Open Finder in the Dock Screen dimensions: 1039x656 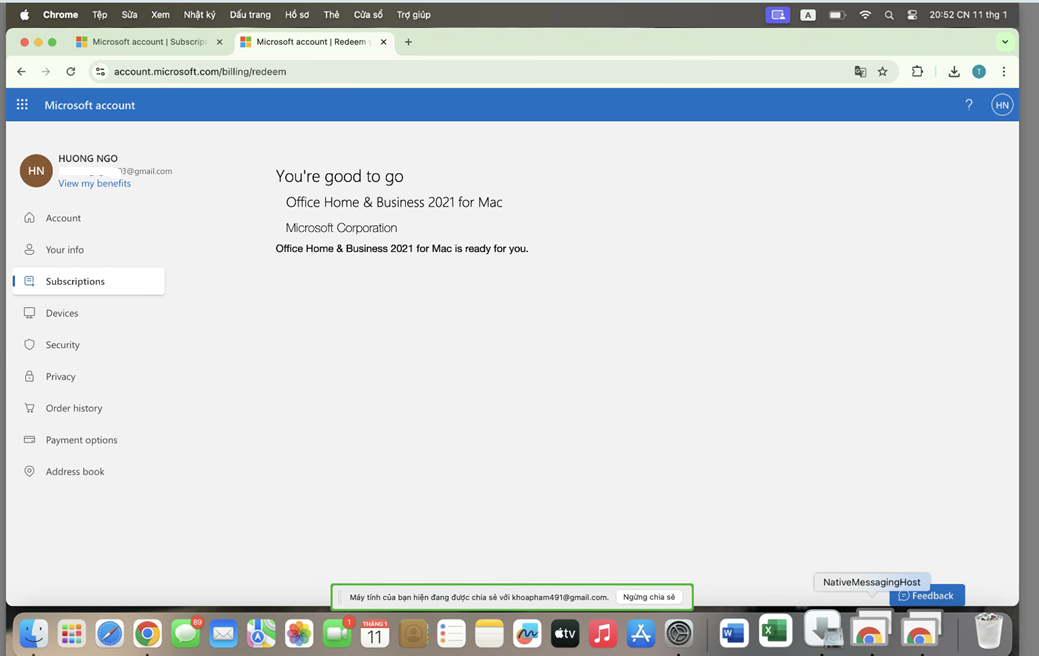(33, 633)
